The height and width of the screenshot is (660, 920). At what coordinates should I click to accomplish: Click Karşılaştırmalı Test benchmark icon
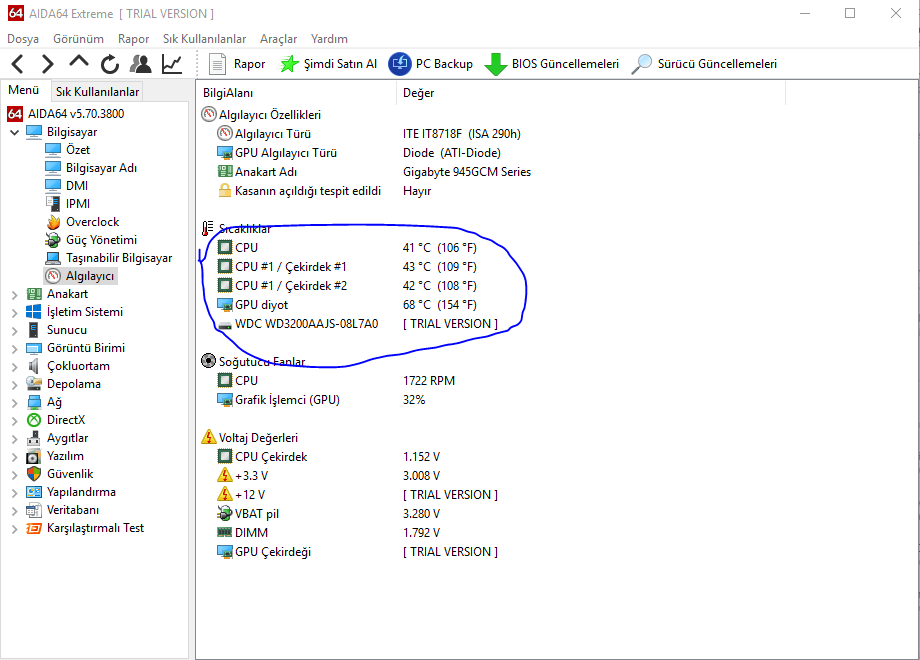click(x=34, y=529)
